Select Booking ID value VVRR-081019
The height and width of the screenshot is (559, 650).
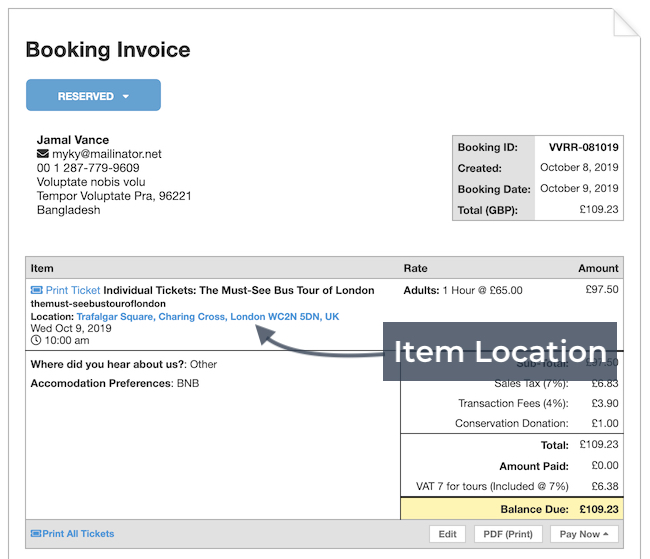(583, 147)
